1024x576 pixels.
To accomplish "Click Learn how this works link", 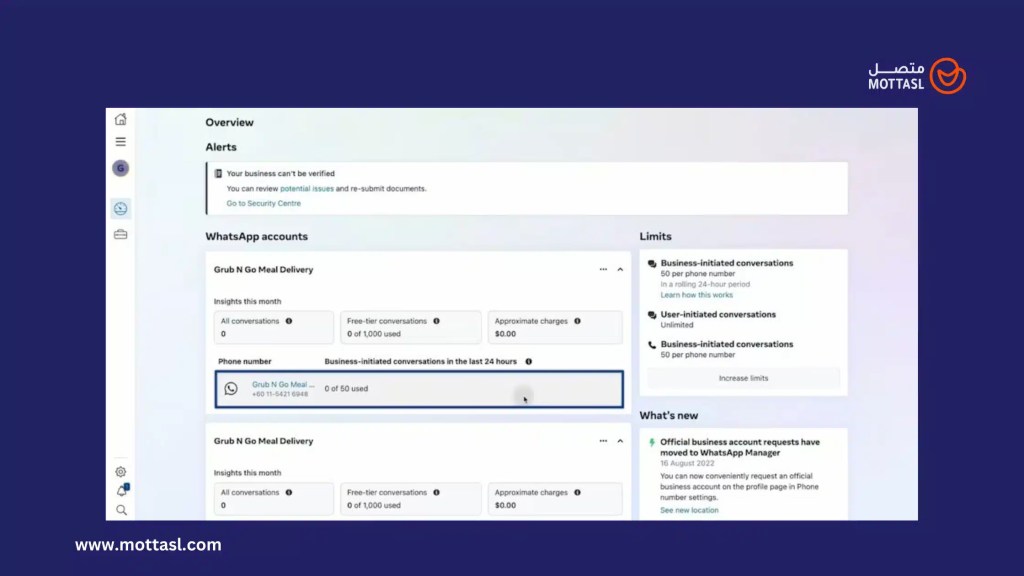I will coord(696,295).
